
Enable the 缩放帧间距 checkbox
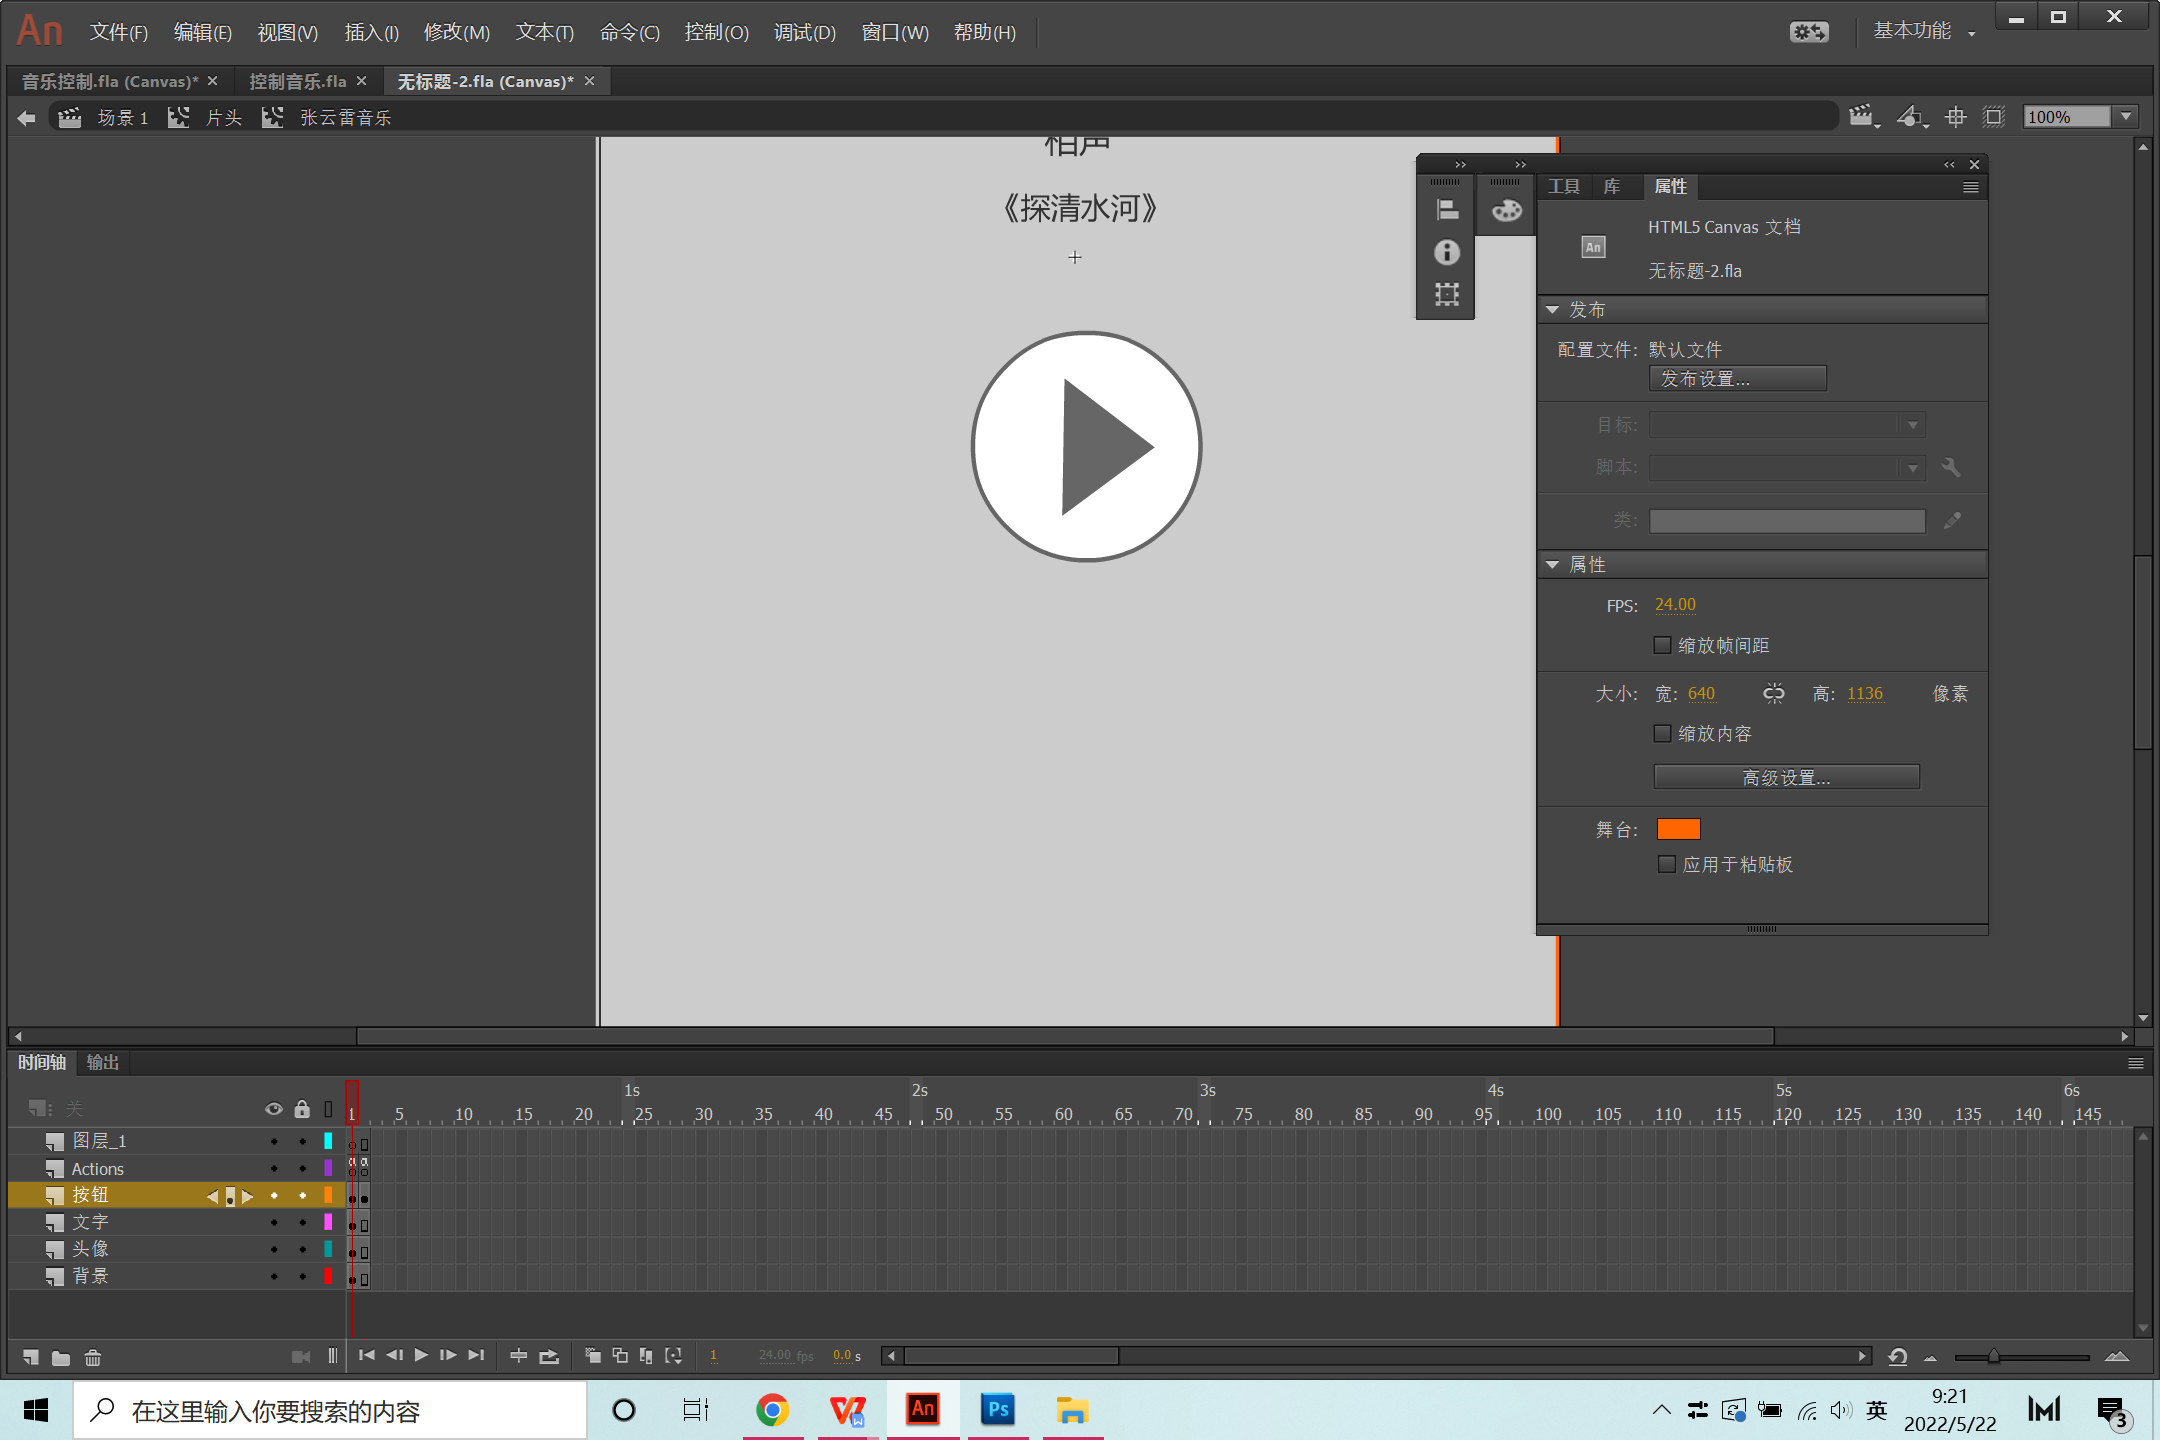1663,645
